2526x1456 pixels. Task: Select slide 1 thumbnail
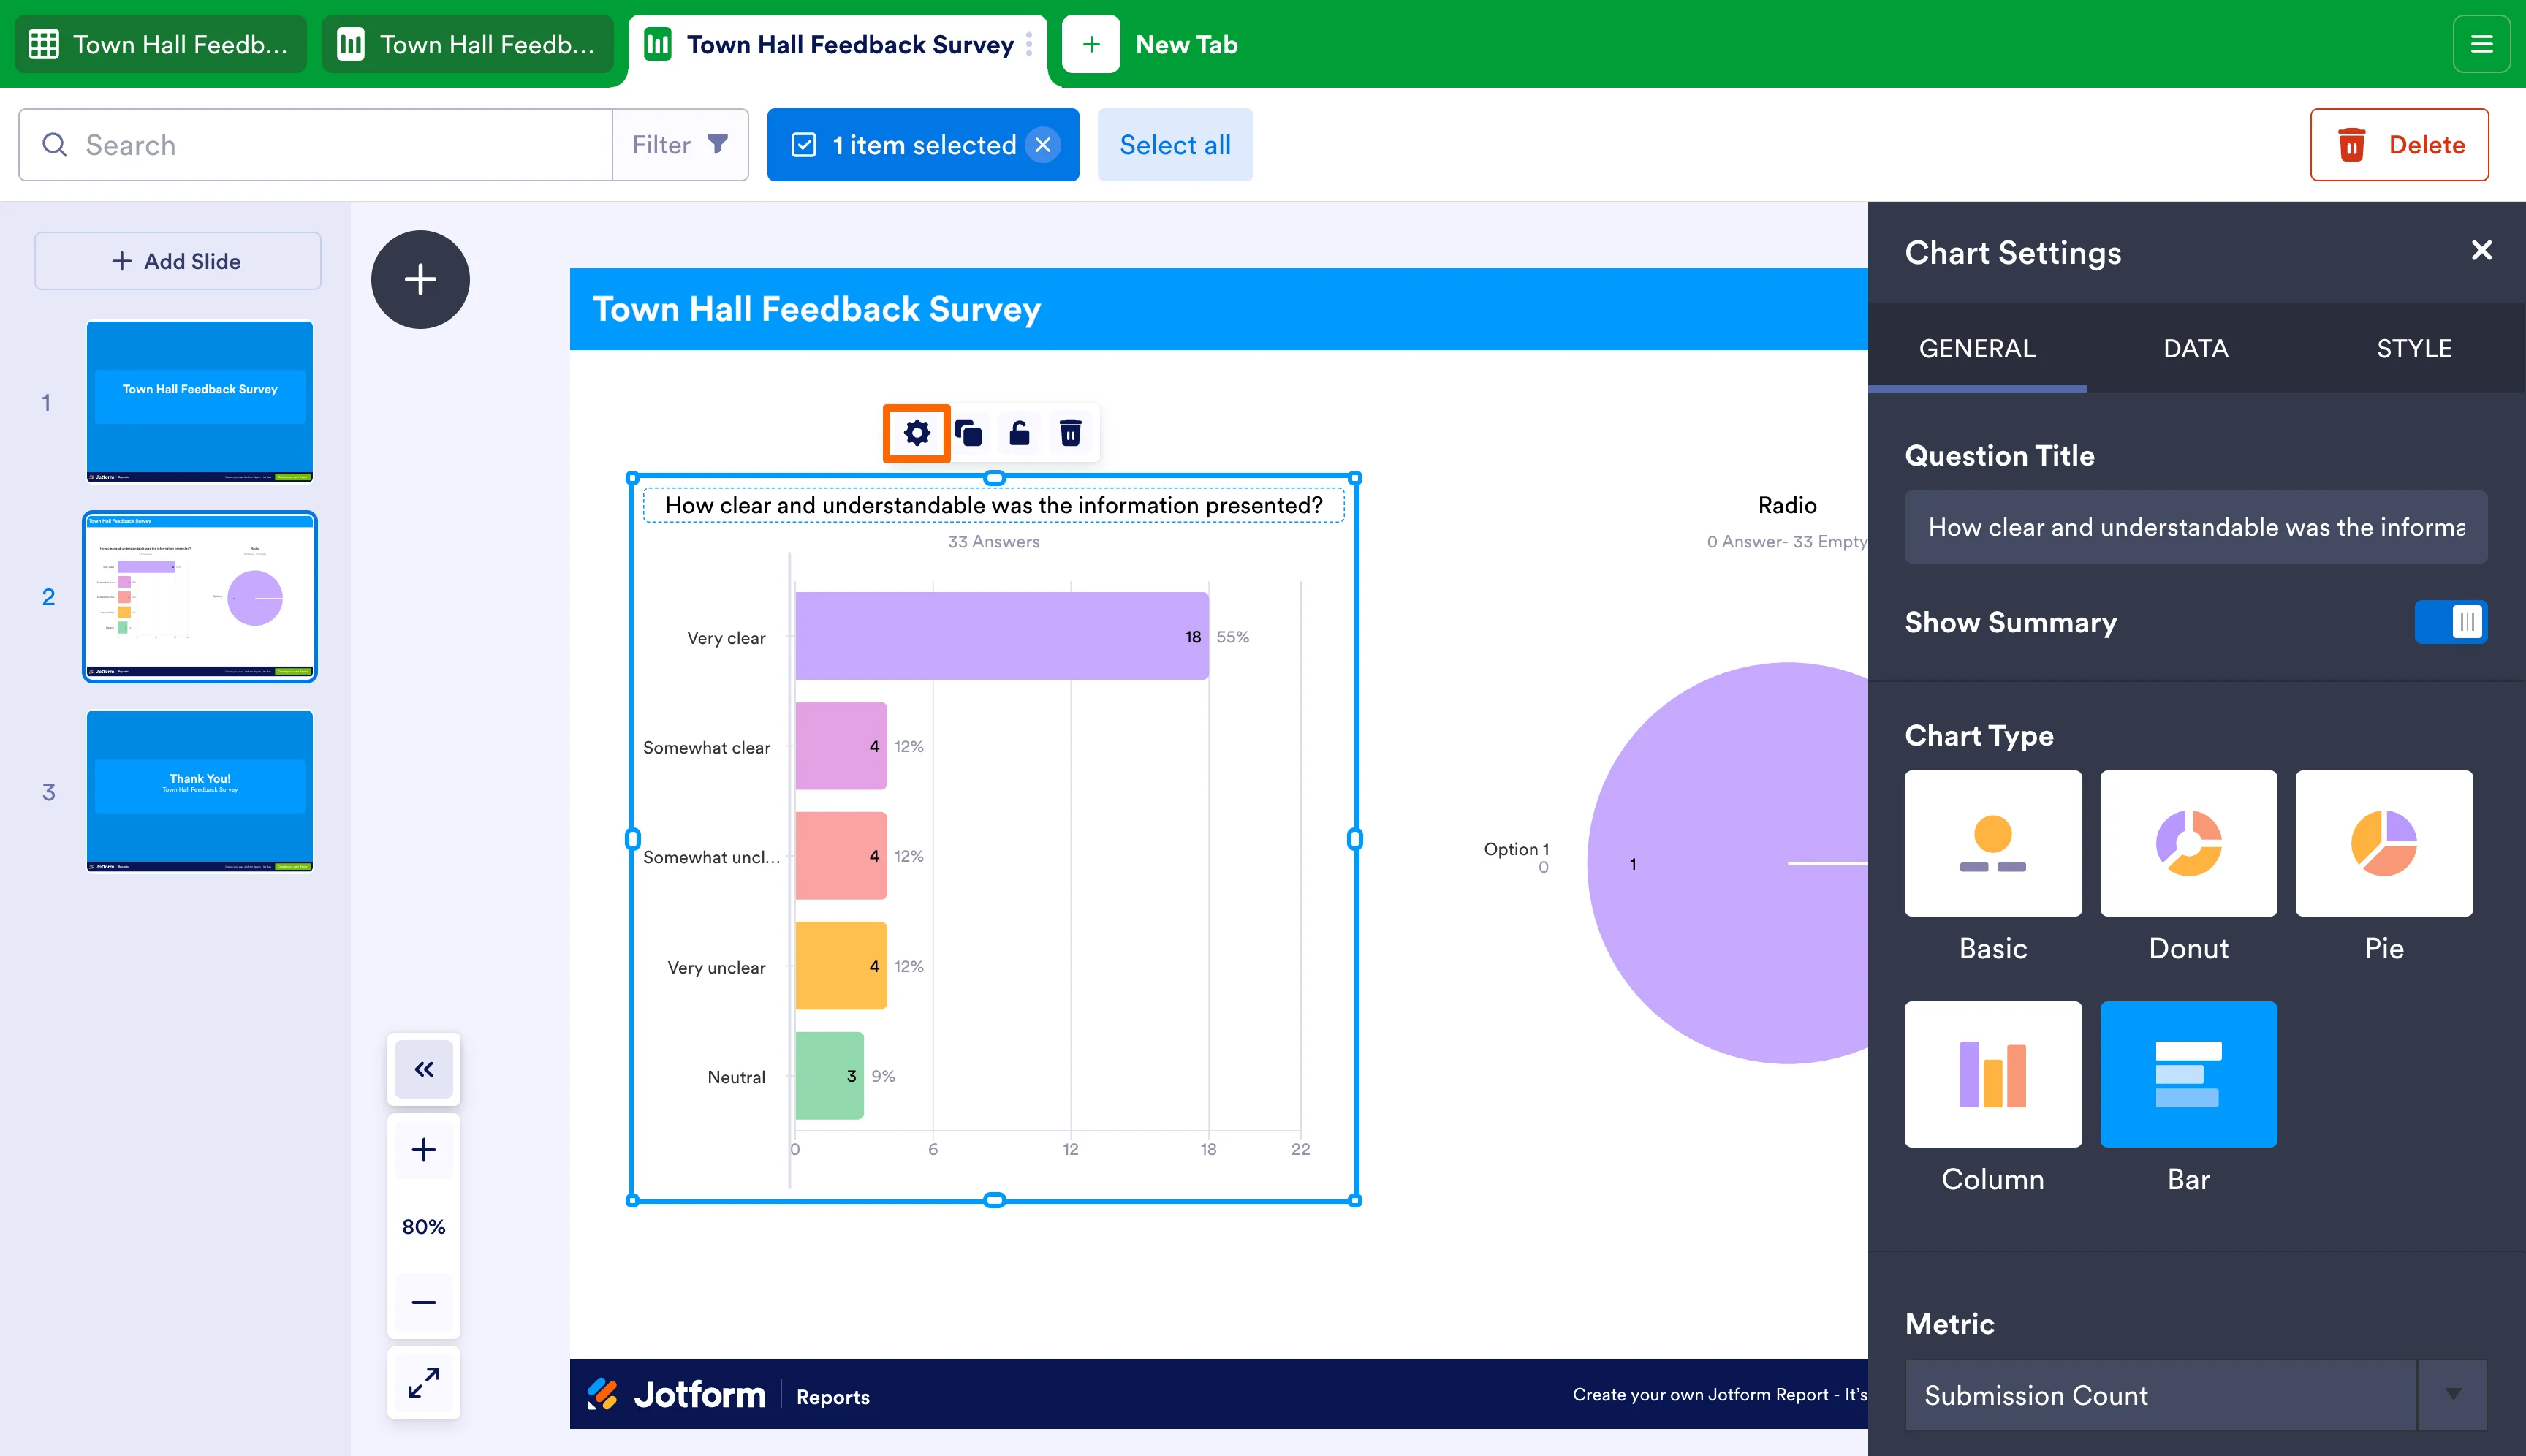pyautogui.click(x=200, y=401)
